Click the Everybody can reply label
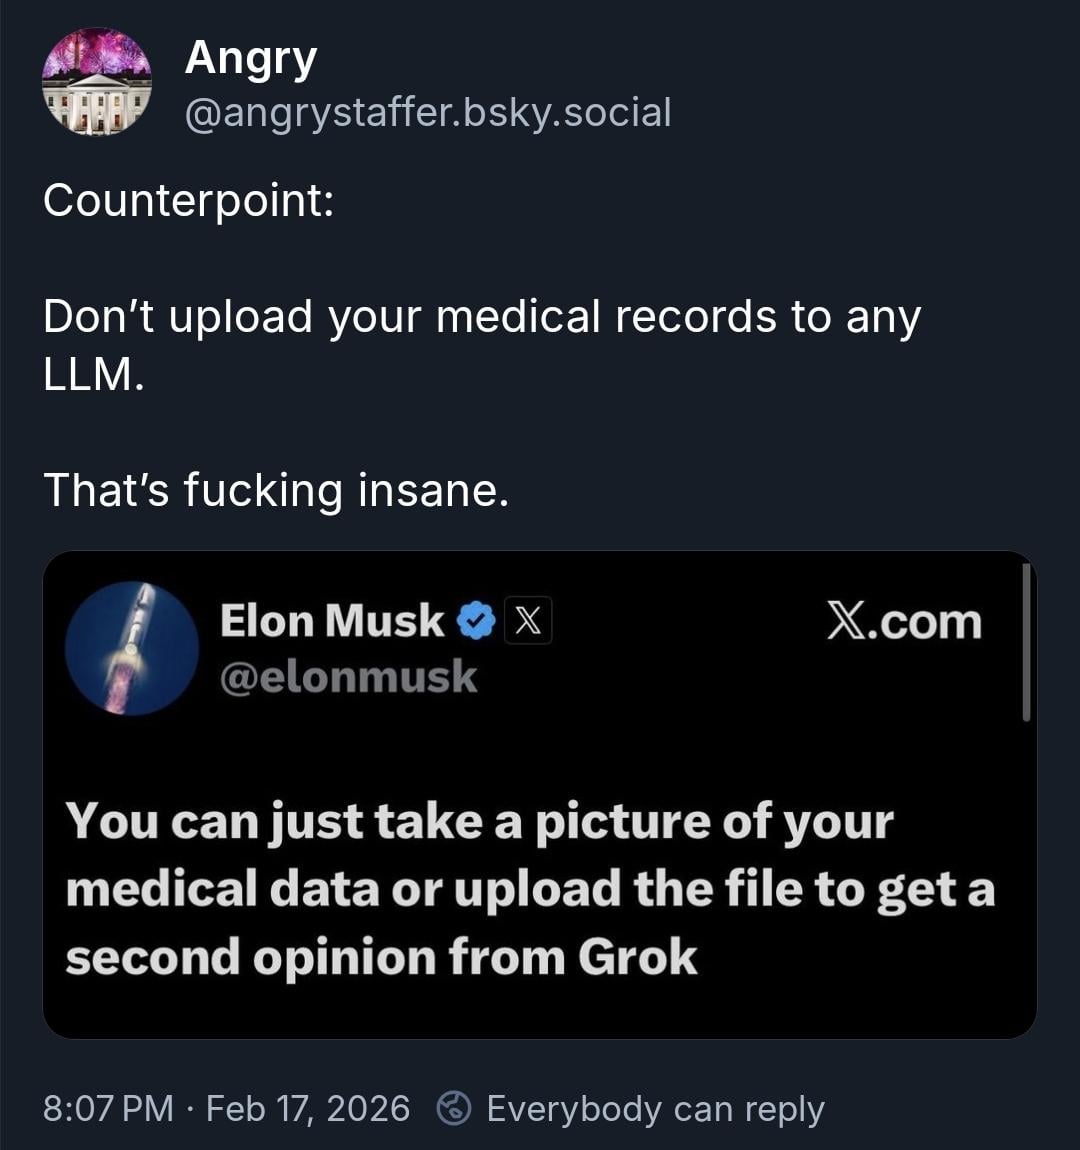 click(x=655, y=1108)
